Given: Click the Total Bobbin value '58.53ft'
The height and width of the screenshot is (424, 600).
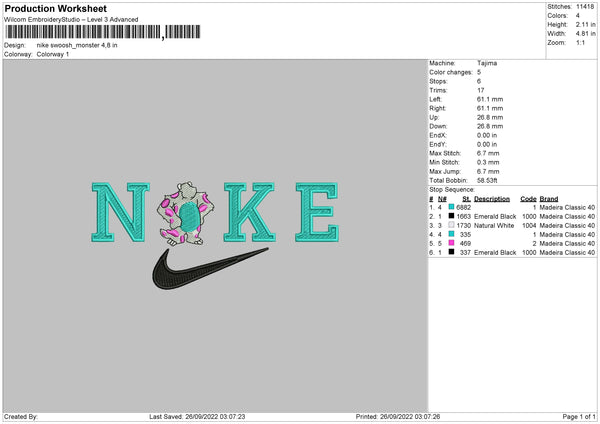Looking at the screenshot, I should [487, 181].
